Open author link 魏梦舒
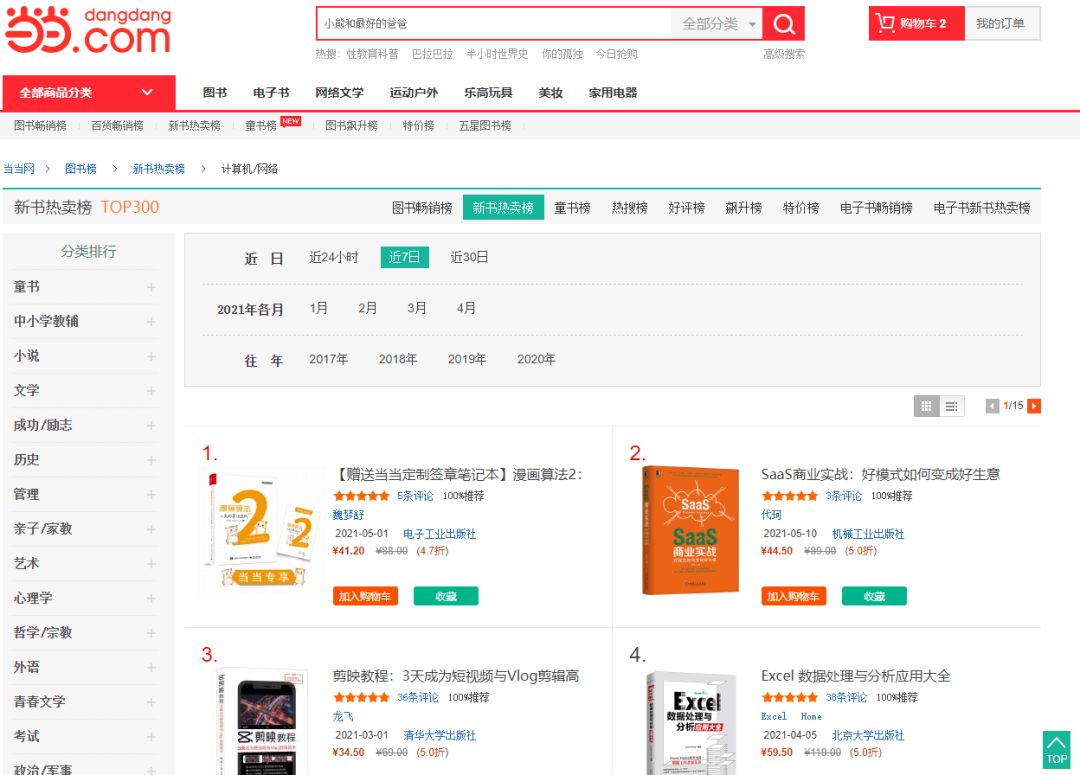The height and width of the screenshot is (775, 1080). pyautogui.click(x=348, y=515)
